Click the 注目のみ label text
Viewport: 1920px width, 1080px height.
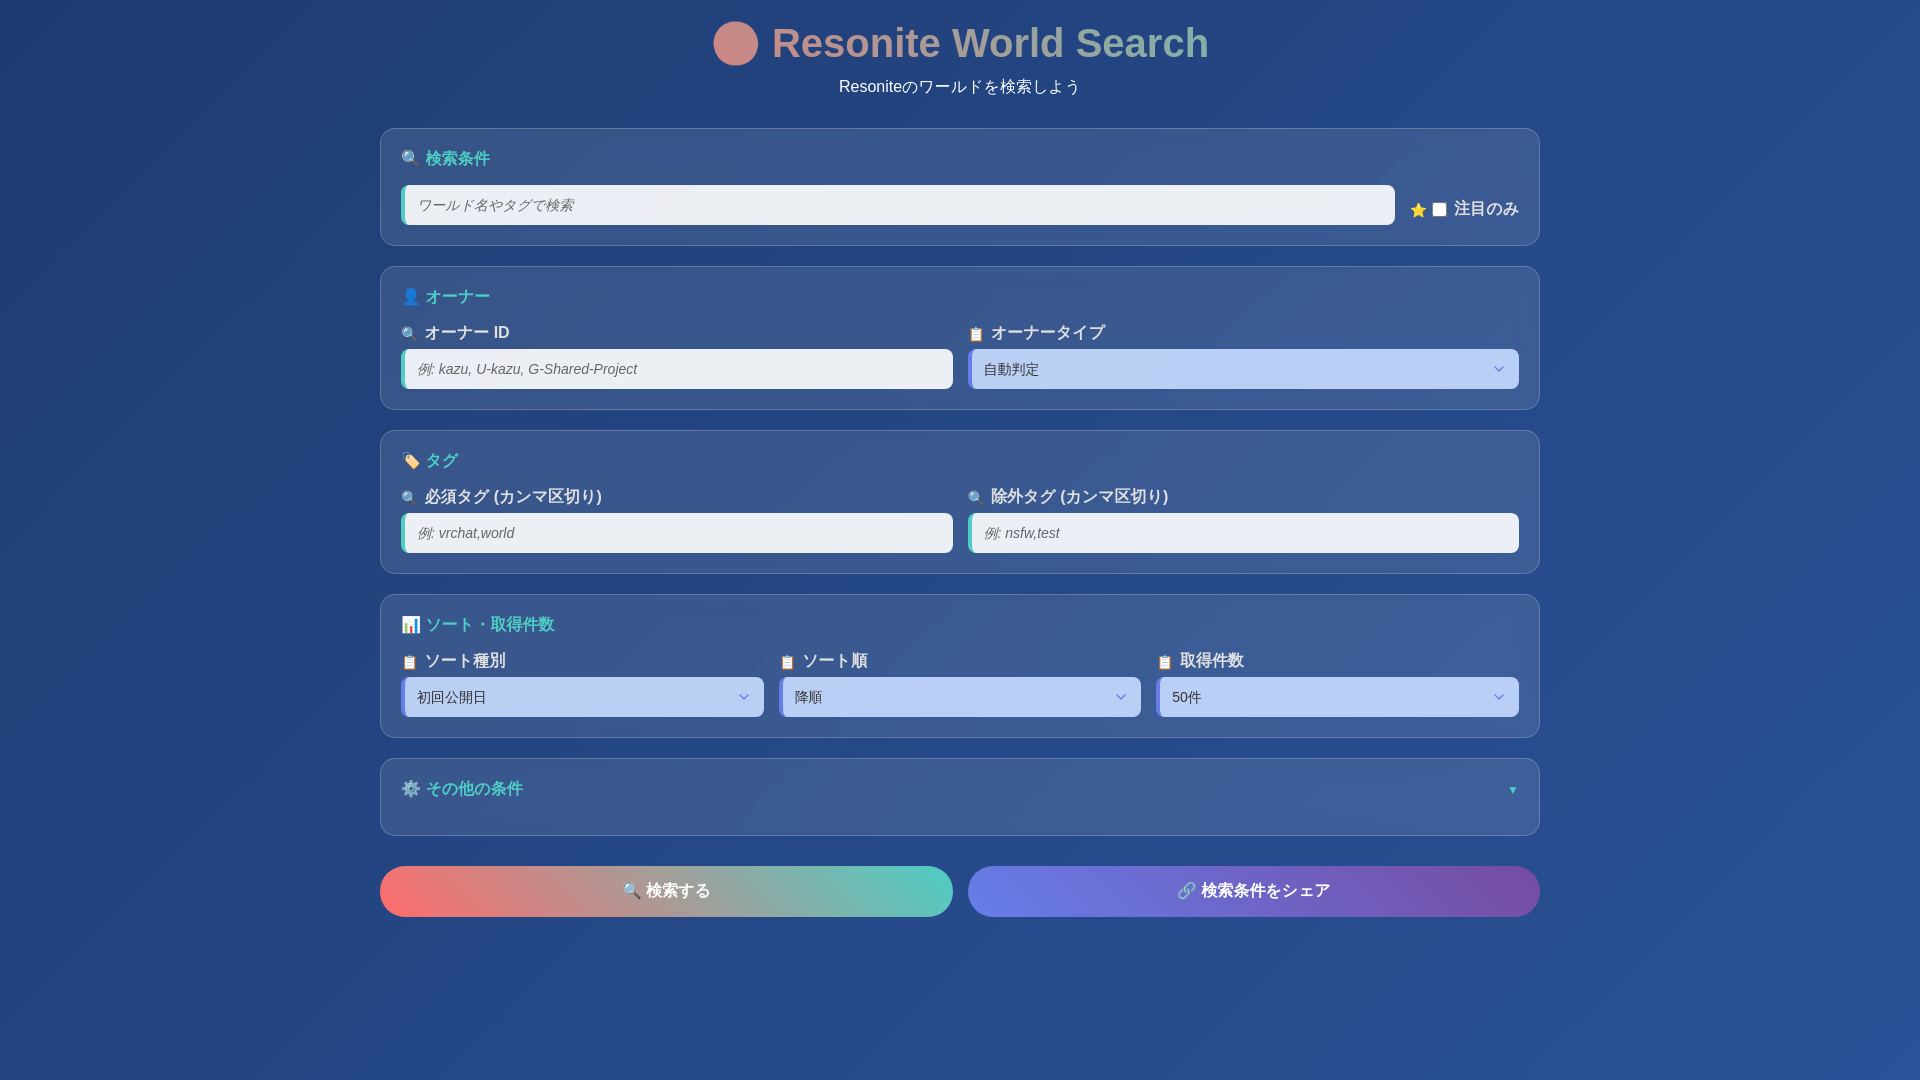1486,209
